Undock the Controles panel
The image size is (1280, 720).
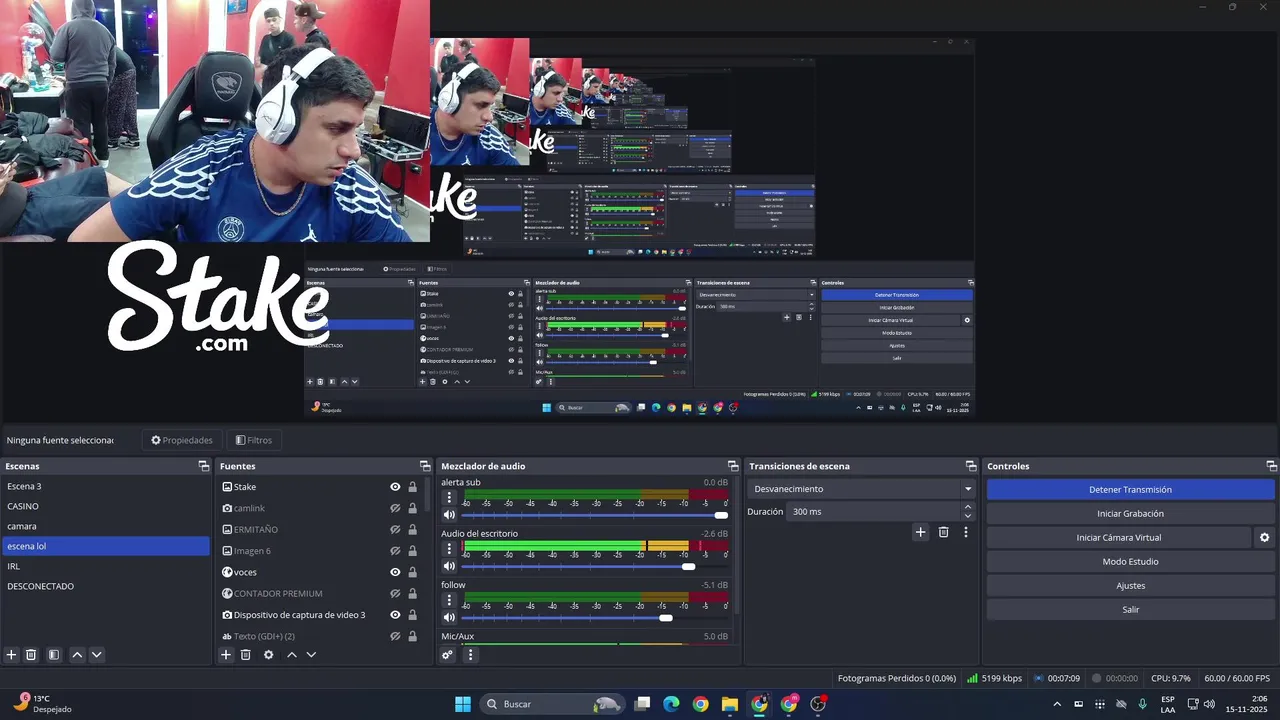(1272, 466)
